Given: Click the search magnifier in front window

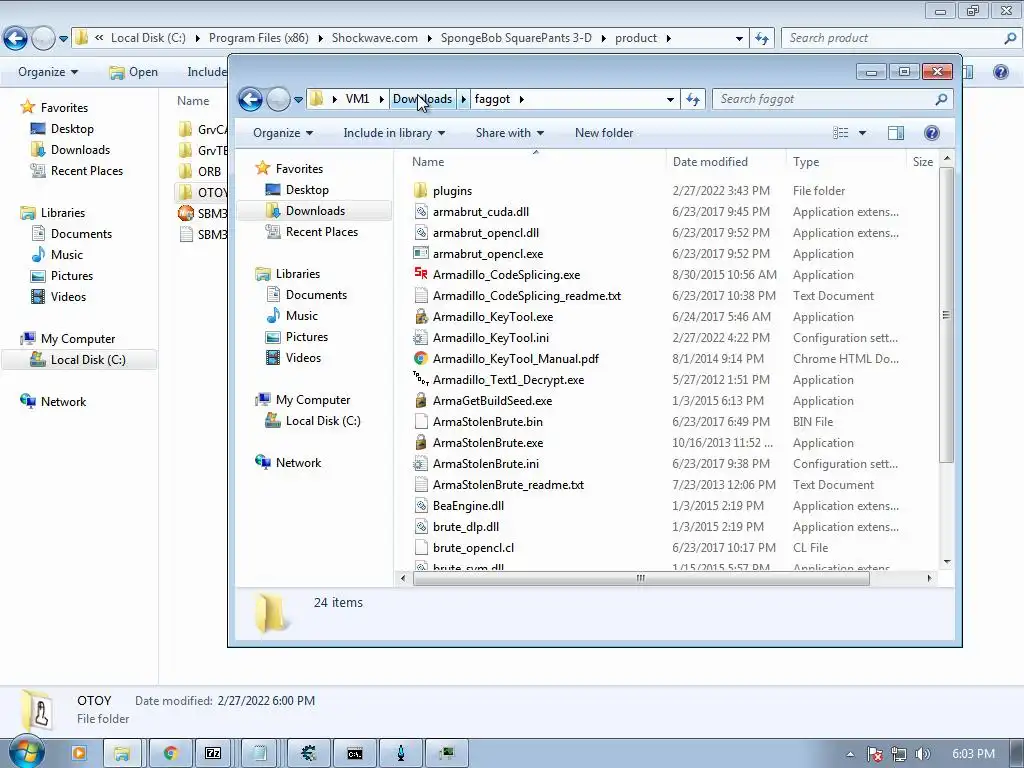Looking at the screenshot, I should pyautogui.click(x=941, y=99).
